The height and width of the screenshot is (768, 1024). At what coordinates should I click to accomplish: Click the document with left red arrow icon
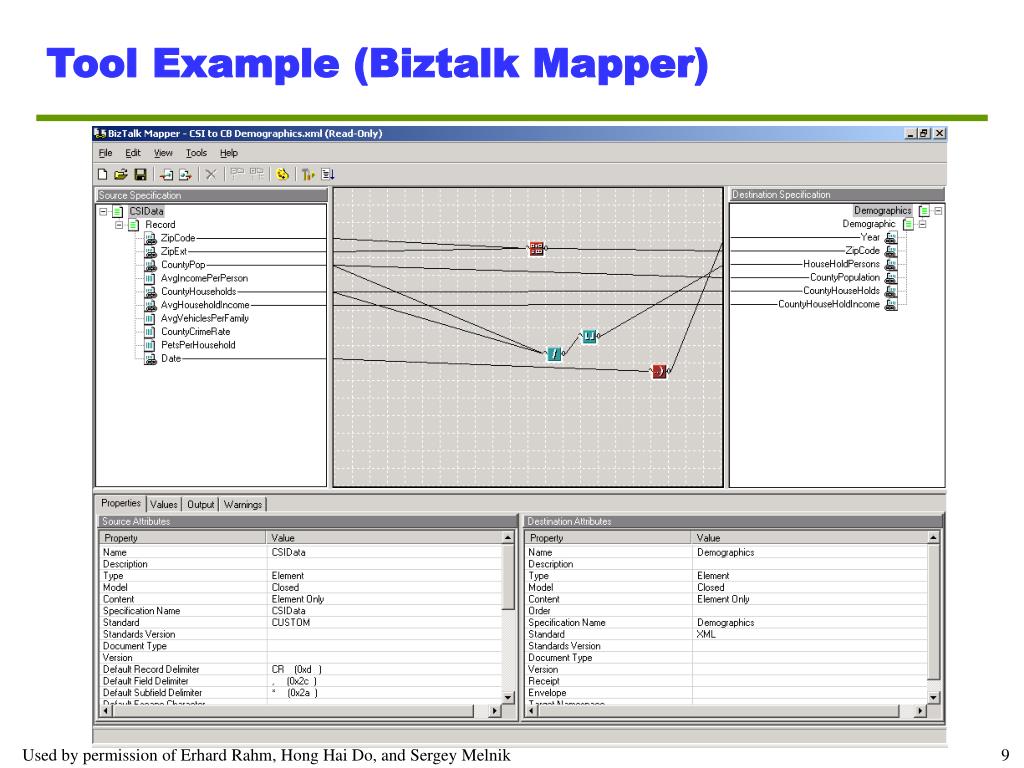[x=167, y=174]
